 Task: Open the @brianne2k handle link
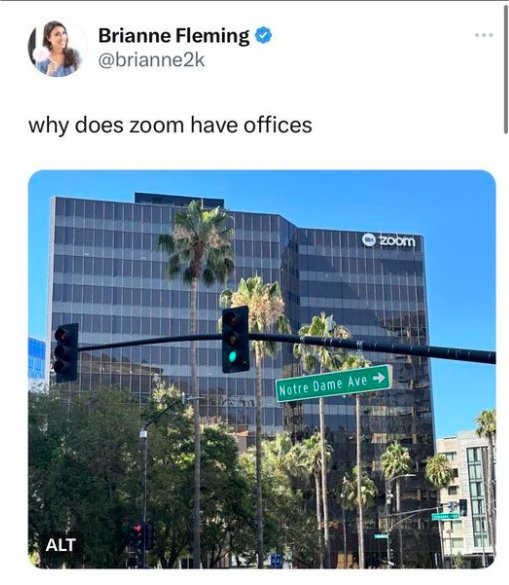[x=151, y=60]
